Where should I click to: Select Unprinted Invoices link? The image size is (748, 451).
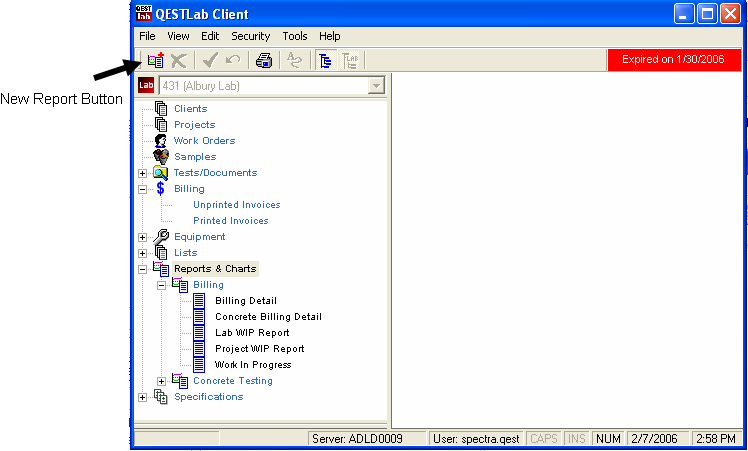coord(236,205)
